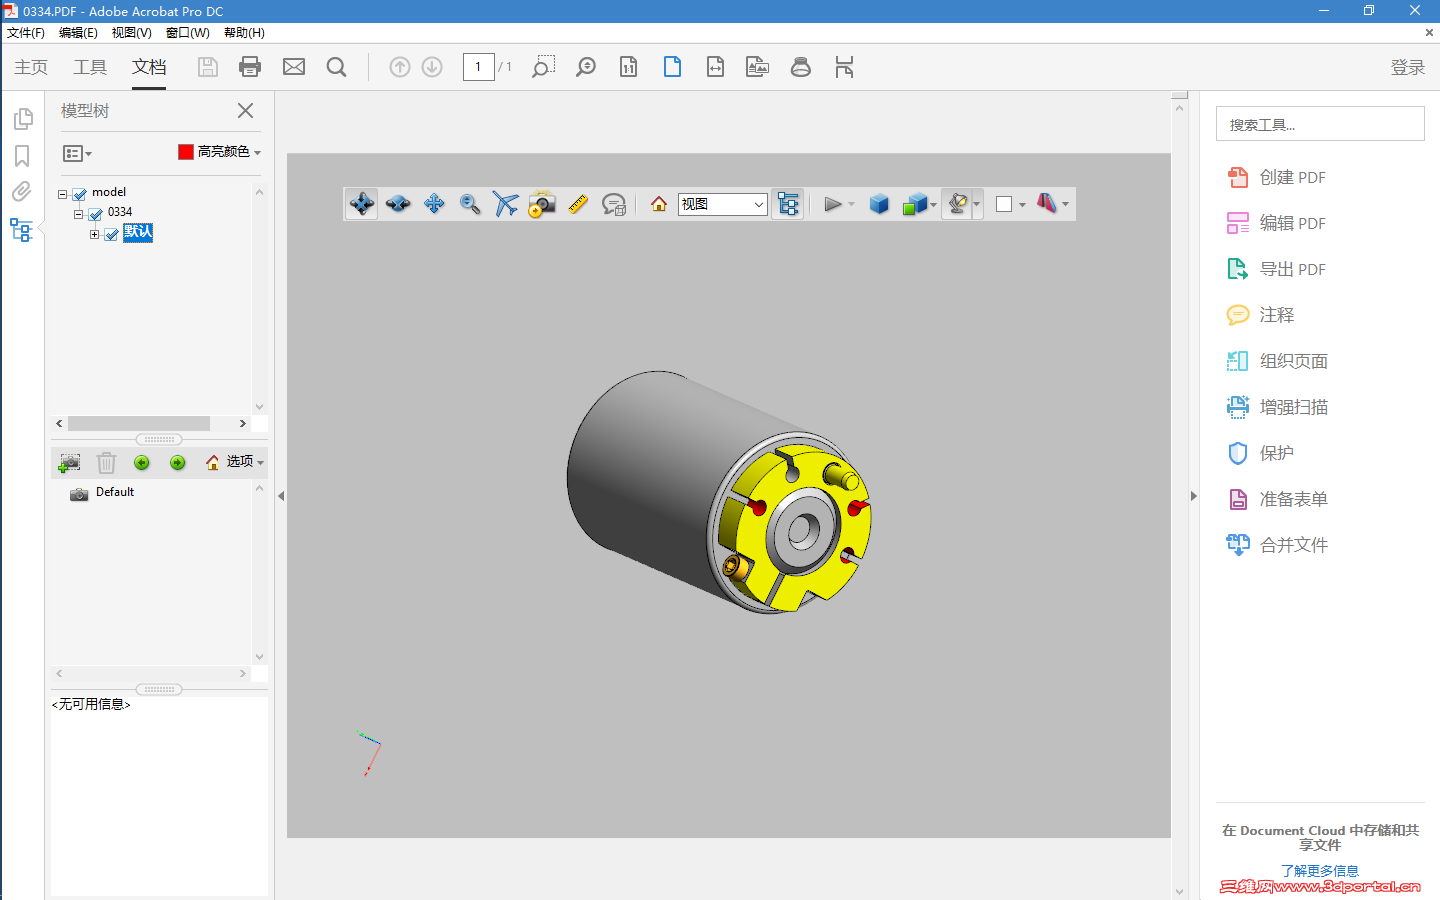The height and width of the screenshot is (900, 1440).
Task: Go to previous view green arrow
Action: coord(142,462)
